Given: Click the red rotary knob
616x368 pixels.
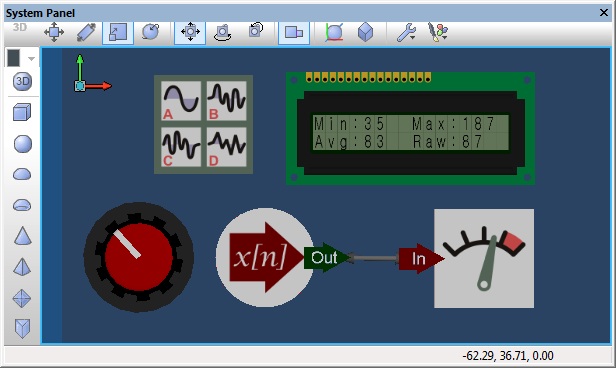Looking at the screenshot, I should tap(139, 257).
